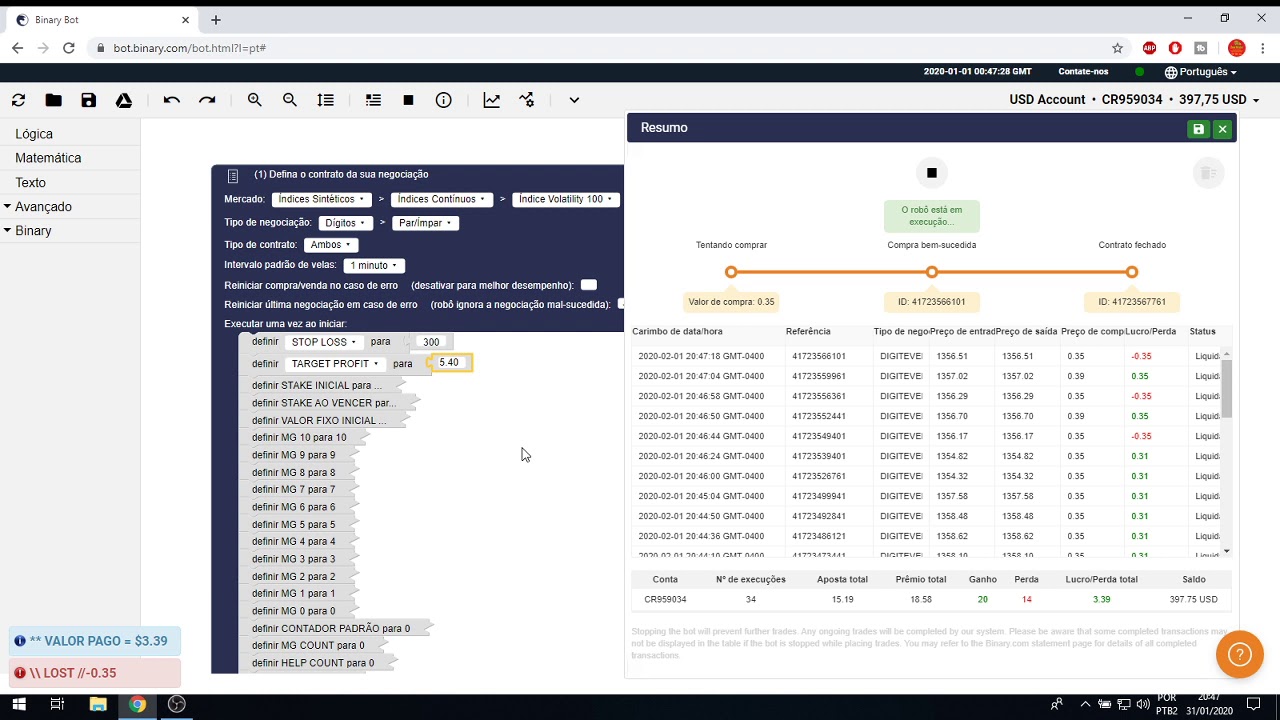
Task: Click the Chrome profile avatar
Action: point(1237,48)
